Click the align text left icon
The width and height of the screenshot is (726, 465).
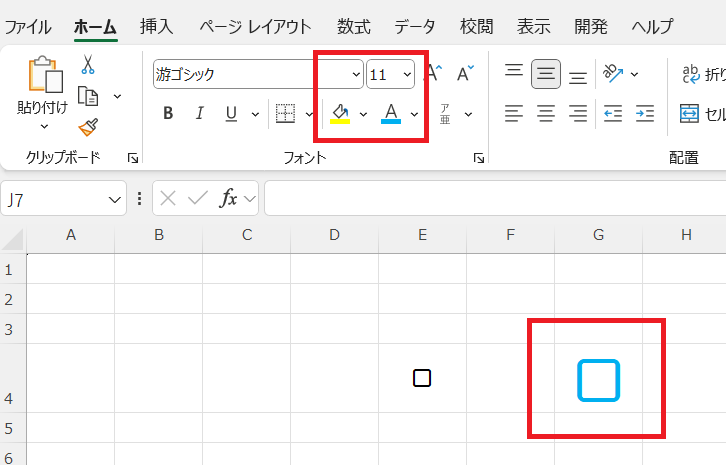click(514, 113)
